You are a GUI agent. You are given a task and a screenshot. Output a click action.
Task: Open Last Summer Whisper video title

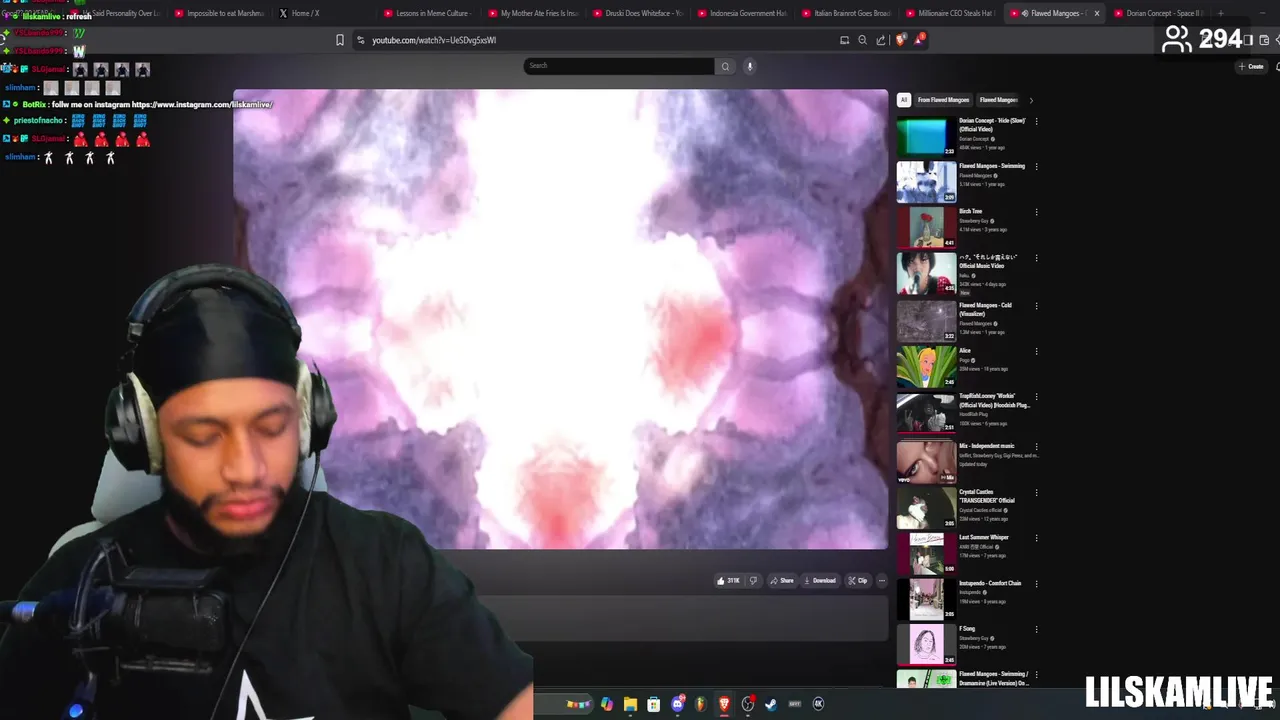click(984, 538)
